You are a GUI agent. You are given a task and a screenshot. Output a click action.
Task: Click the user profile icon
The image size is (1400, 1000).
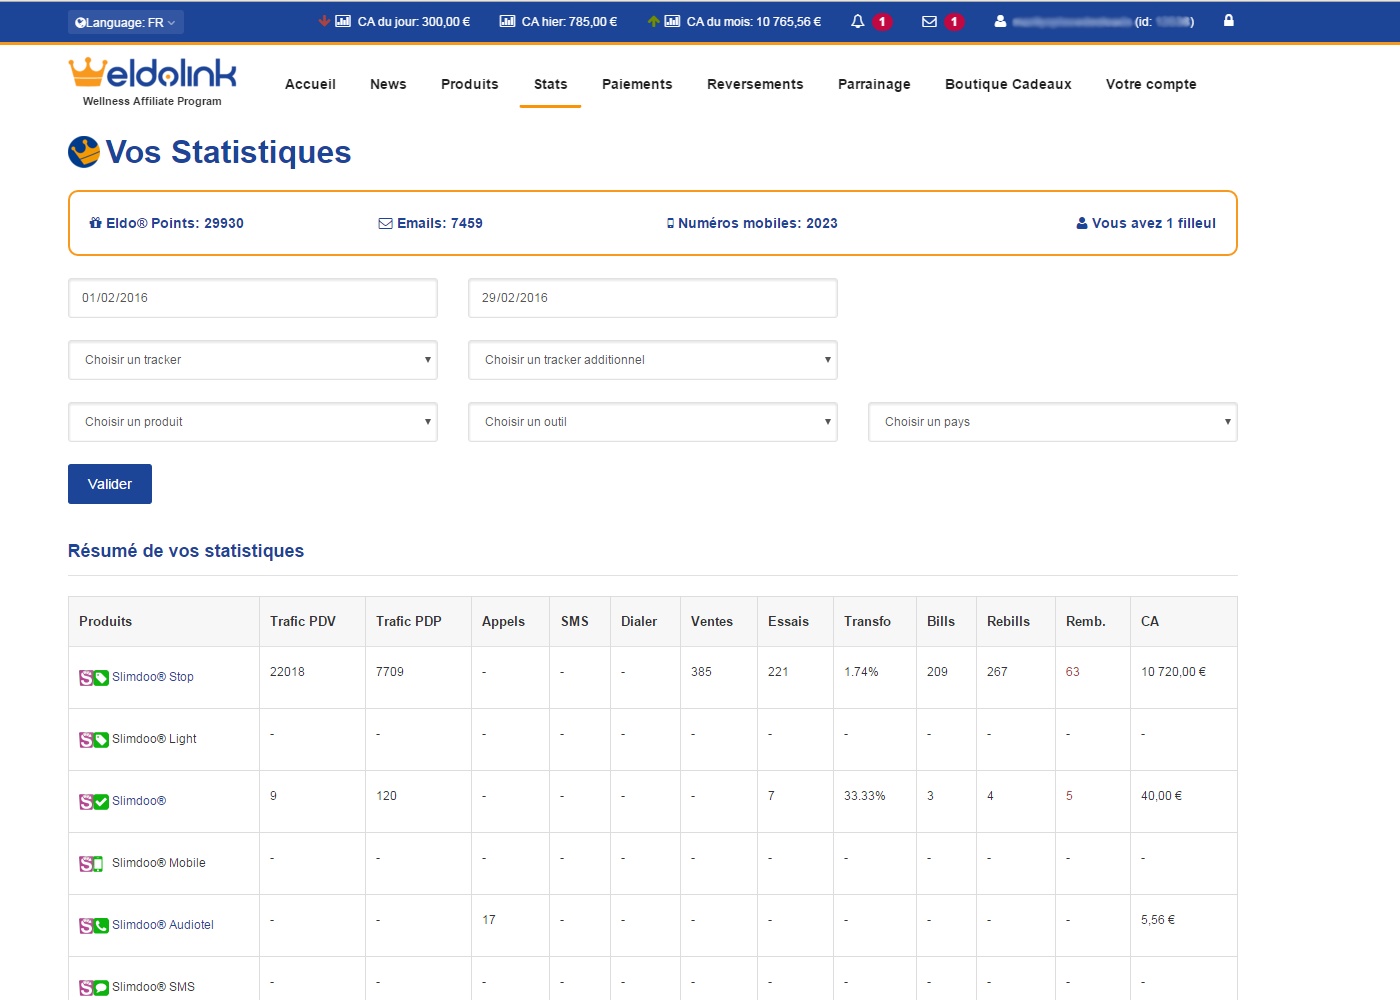[x=1000, y=21]
